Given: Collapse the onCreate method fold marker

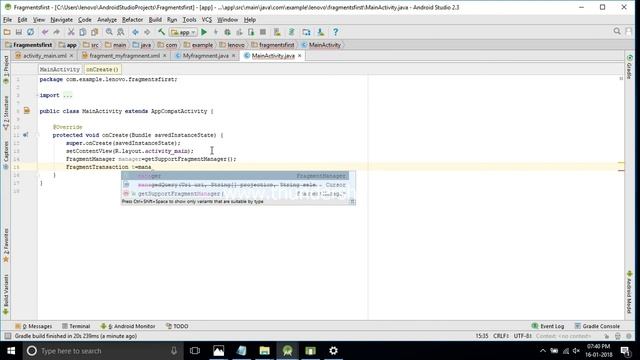Looking at the screenshot, I should coord(38,135).
